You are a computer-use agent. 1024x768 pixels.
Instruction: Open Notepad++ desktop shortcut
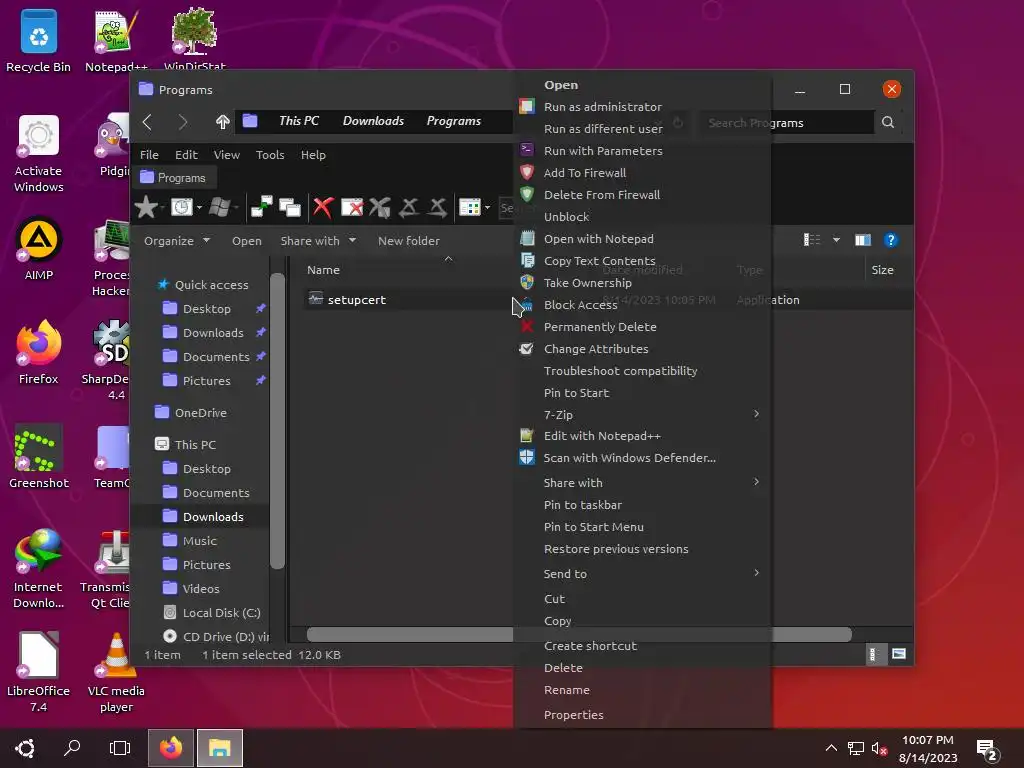116,40
